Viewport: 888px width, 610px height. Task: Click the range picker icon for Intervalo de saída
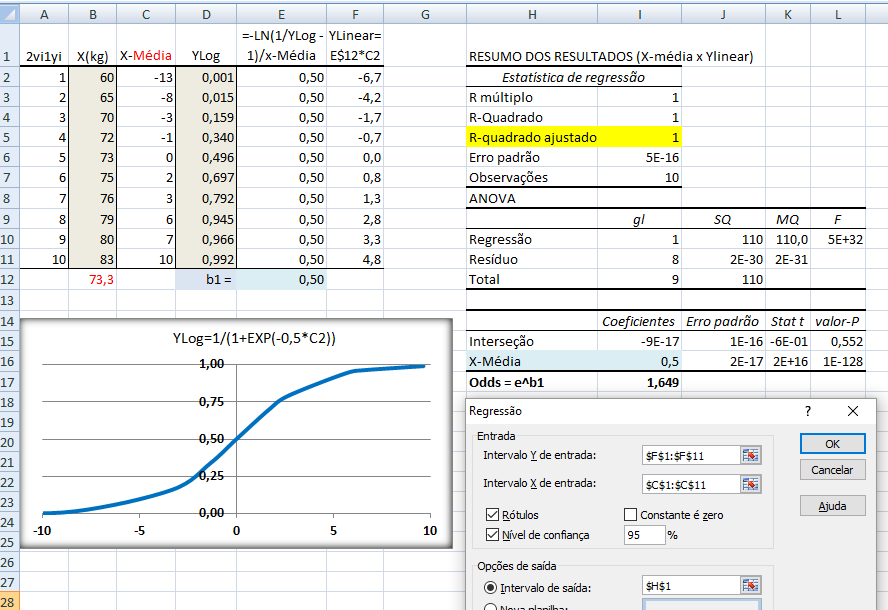(750, 586)
